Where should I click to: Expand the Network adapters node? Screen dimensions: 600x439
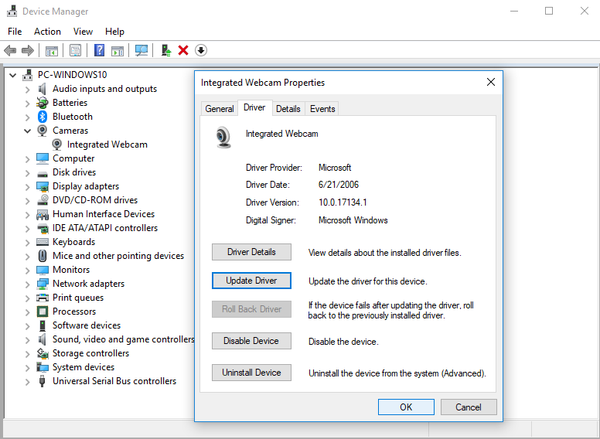point(28,283)
